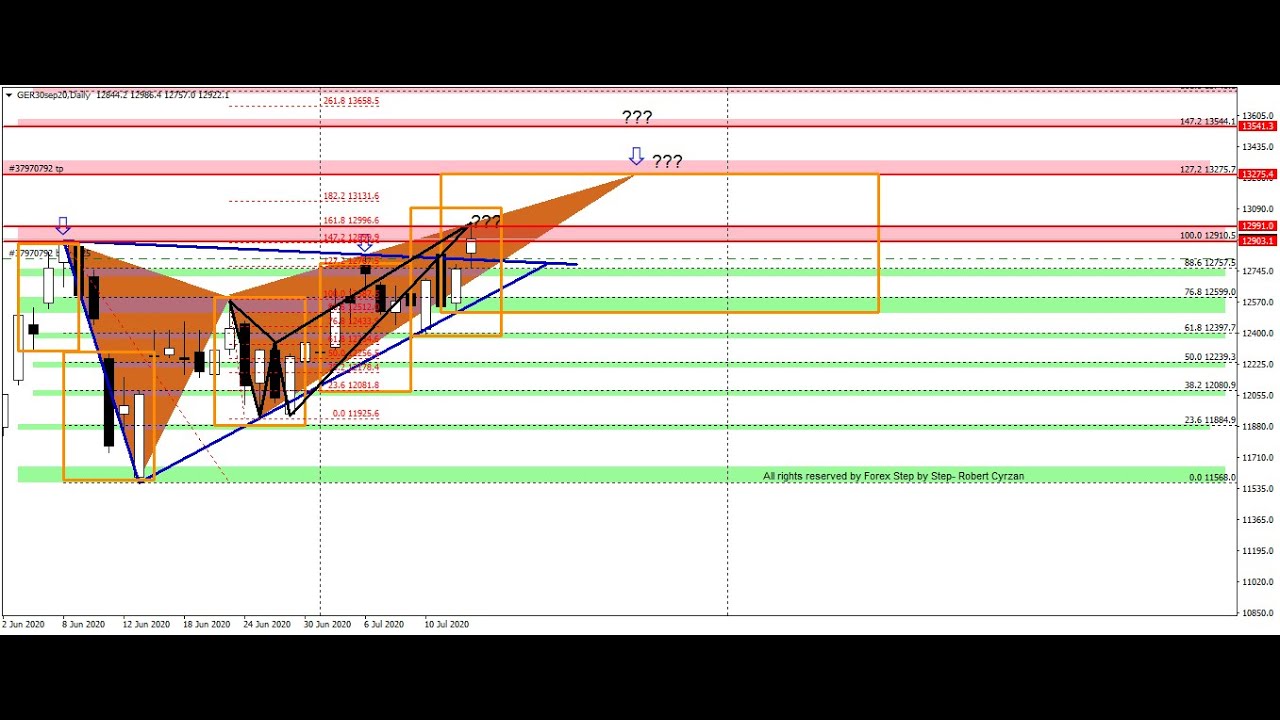
Task: Click the red 12903.1 price tag
Action: [1258, 241]
